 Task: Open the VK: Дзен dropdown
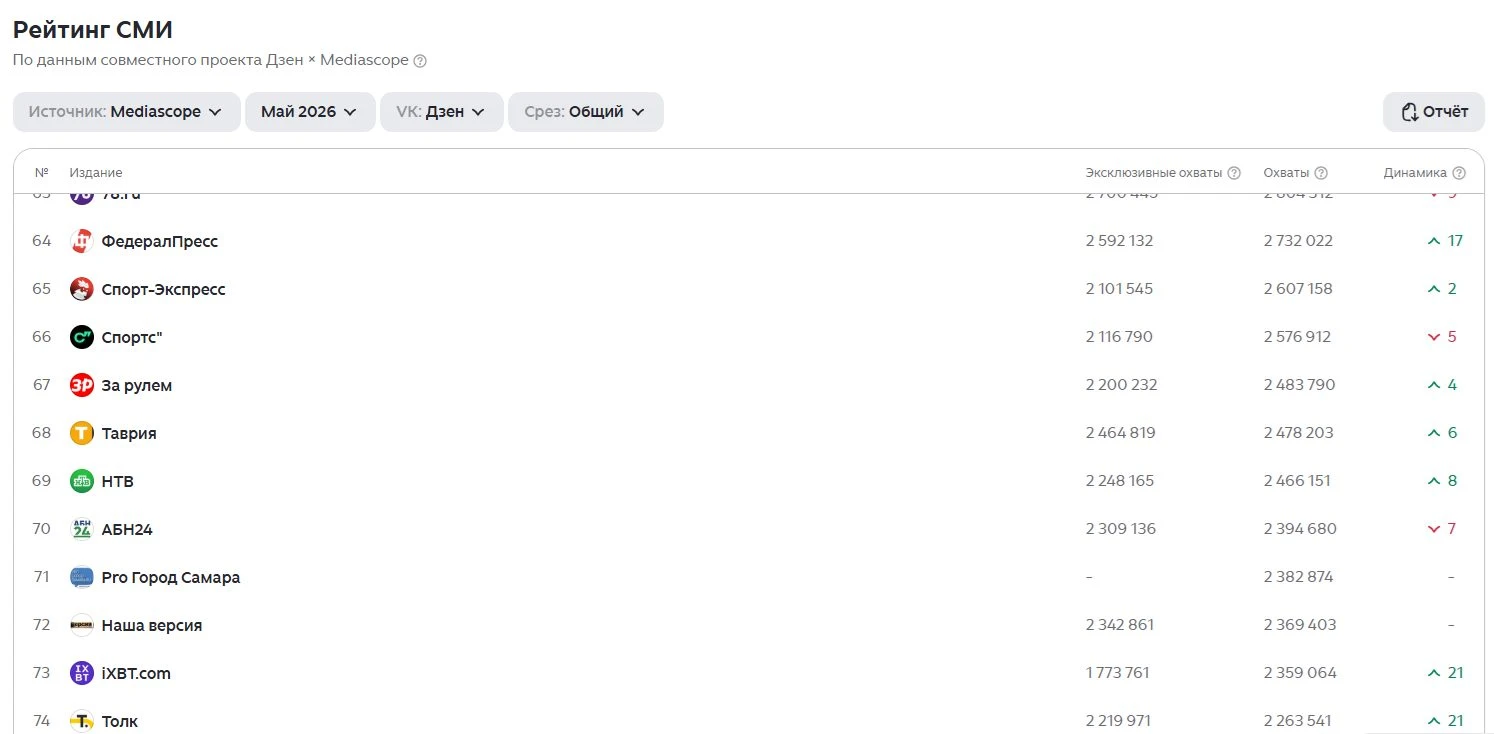[x=441, y=112]
